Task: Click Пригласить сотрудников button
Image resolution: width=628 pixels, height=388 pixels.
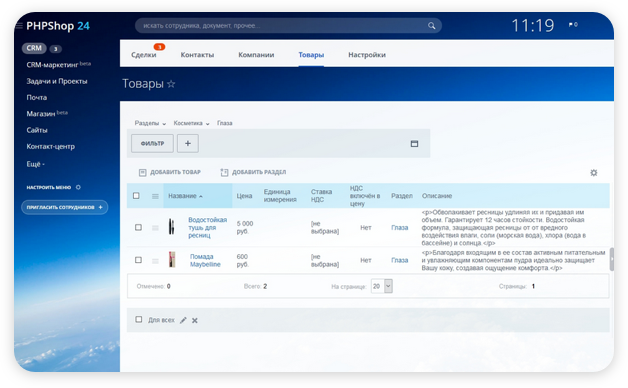Action: (64, 207)
